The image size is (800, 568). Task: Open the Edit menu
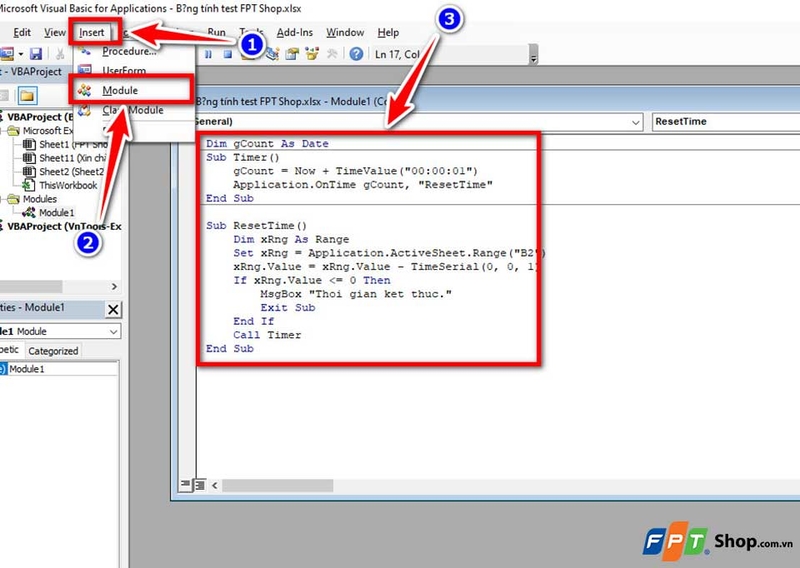point(22,32)
